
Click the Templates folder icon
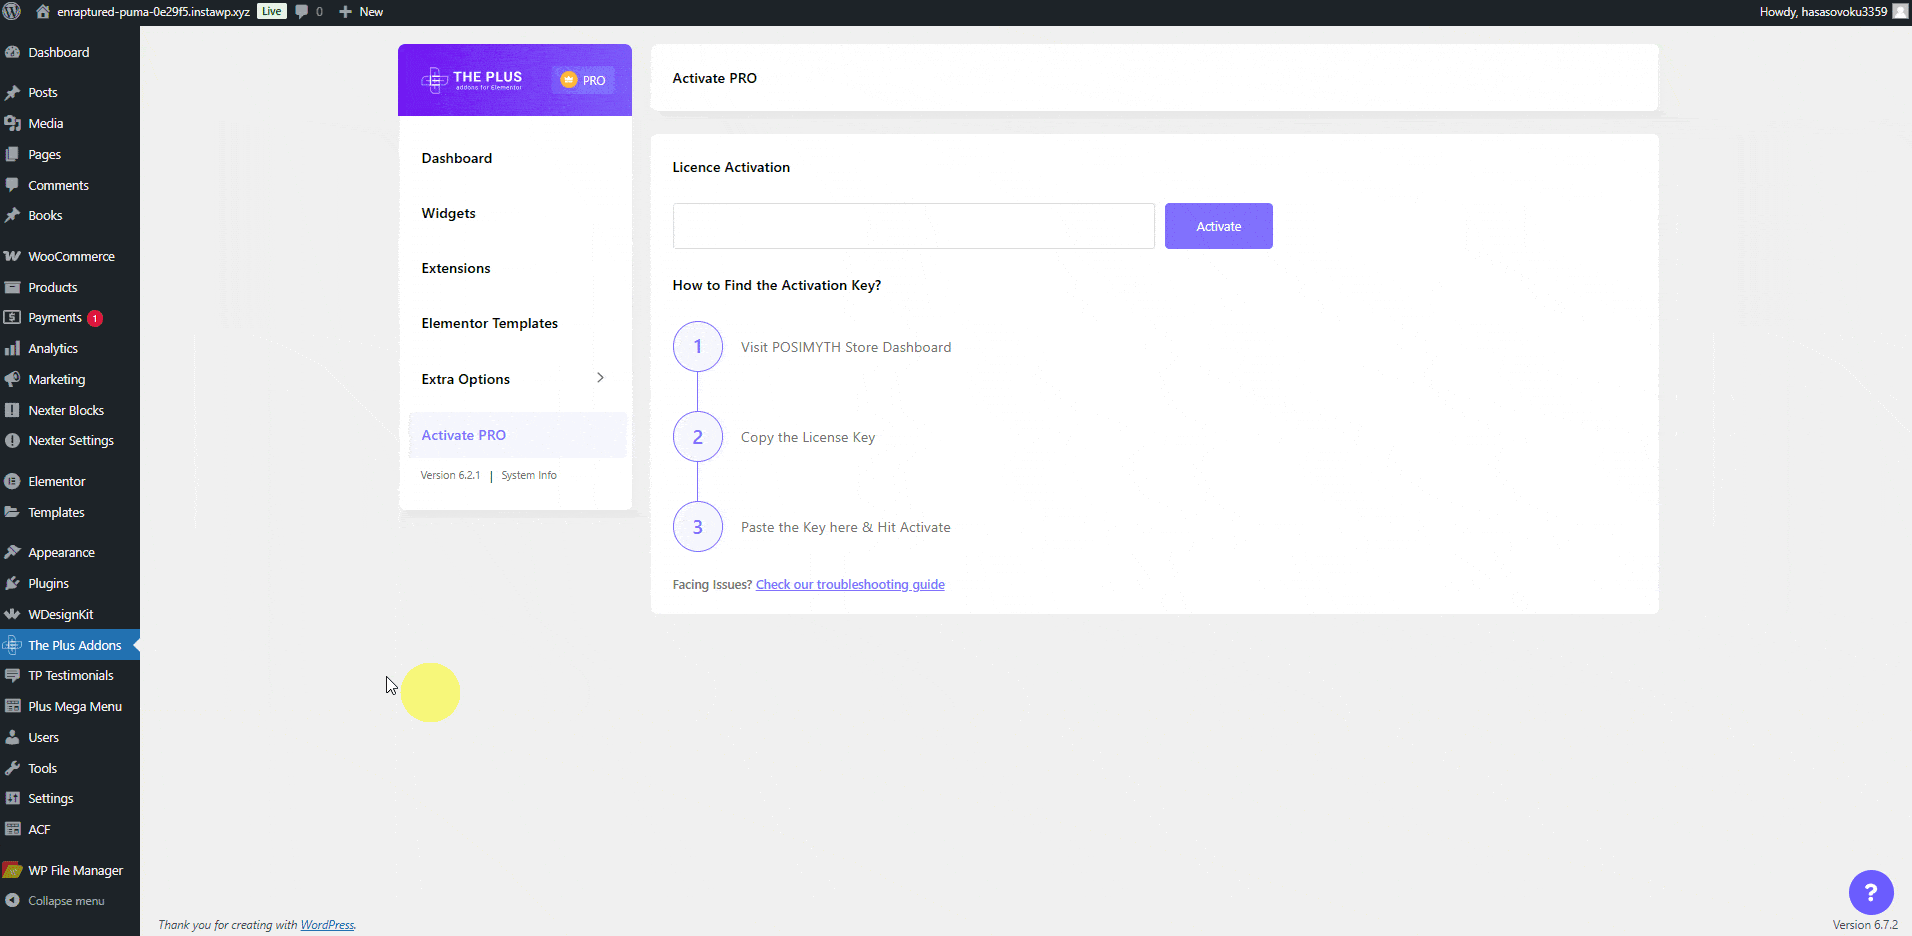click(x=12, y=512)
